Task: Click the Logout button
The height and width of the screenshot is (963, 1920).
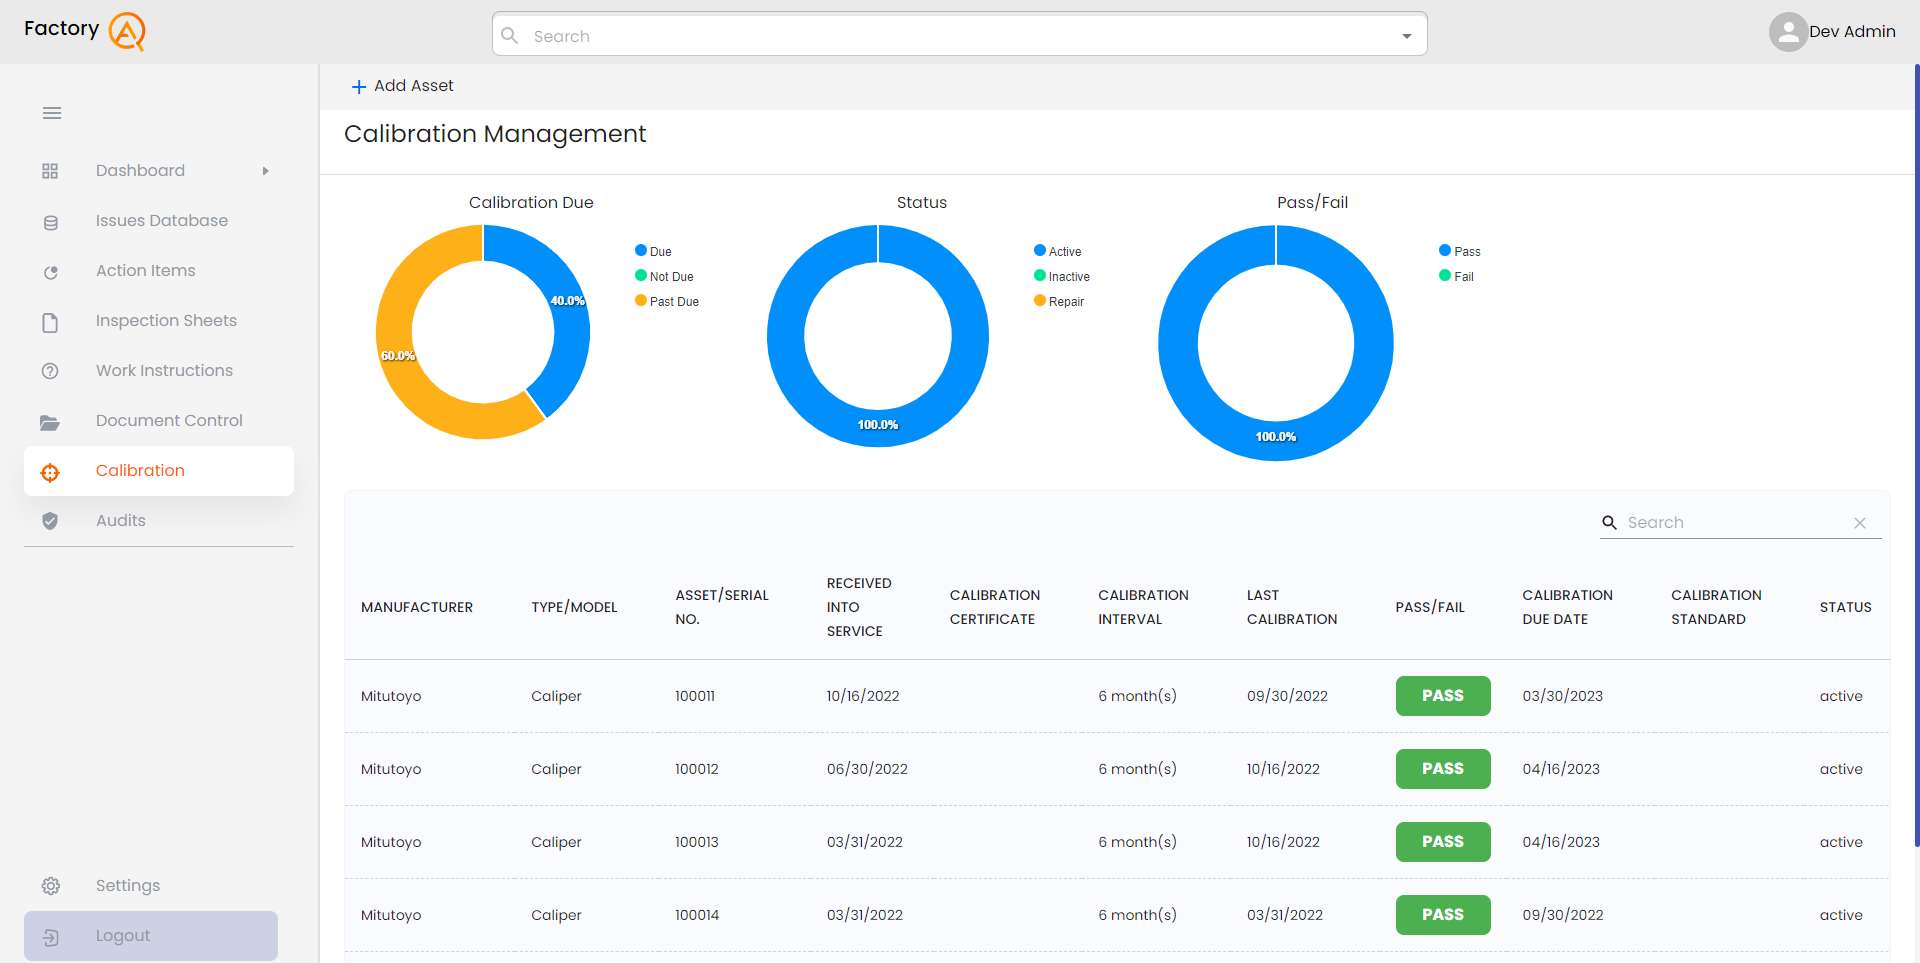Action: point(151,936)
